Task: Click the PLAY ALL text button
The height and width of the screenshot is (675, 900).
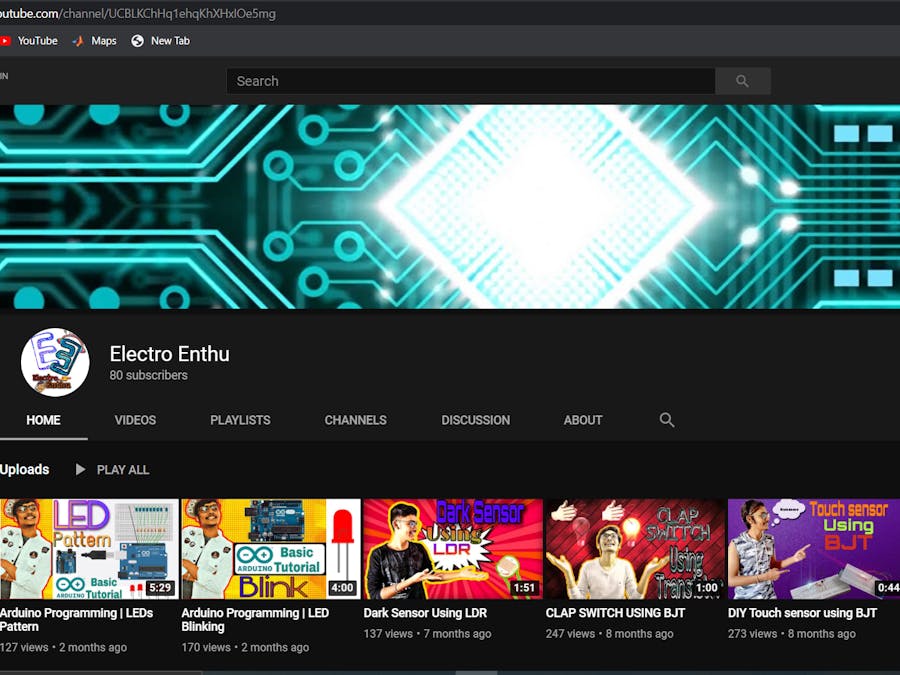Action: pos(123,470)
